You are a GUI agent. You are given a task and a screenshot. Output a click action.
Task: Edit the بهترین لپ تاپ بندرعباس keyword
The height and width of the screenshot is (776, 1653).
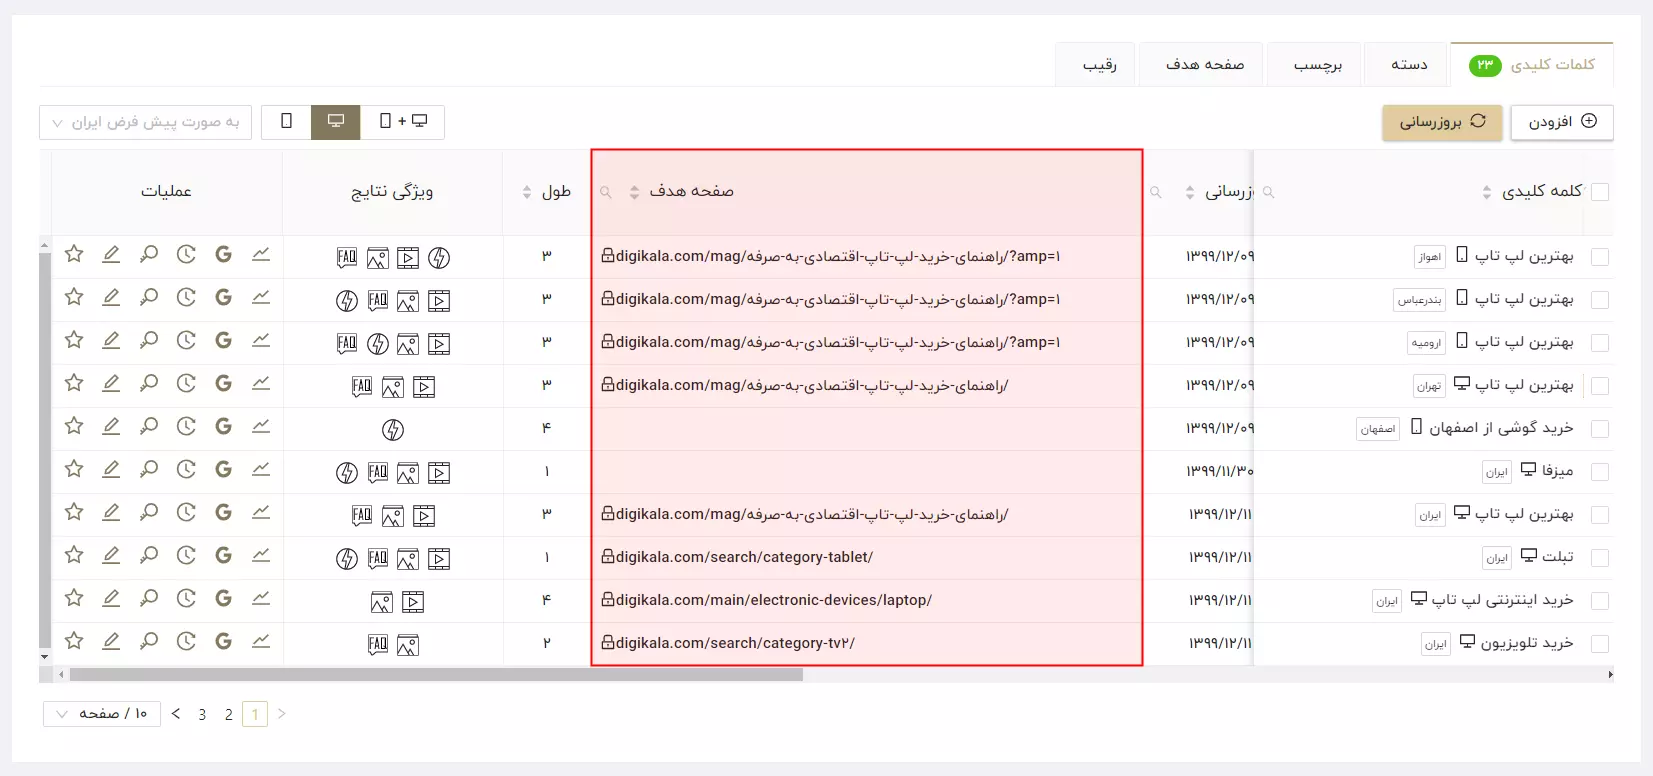coord(111,297)
